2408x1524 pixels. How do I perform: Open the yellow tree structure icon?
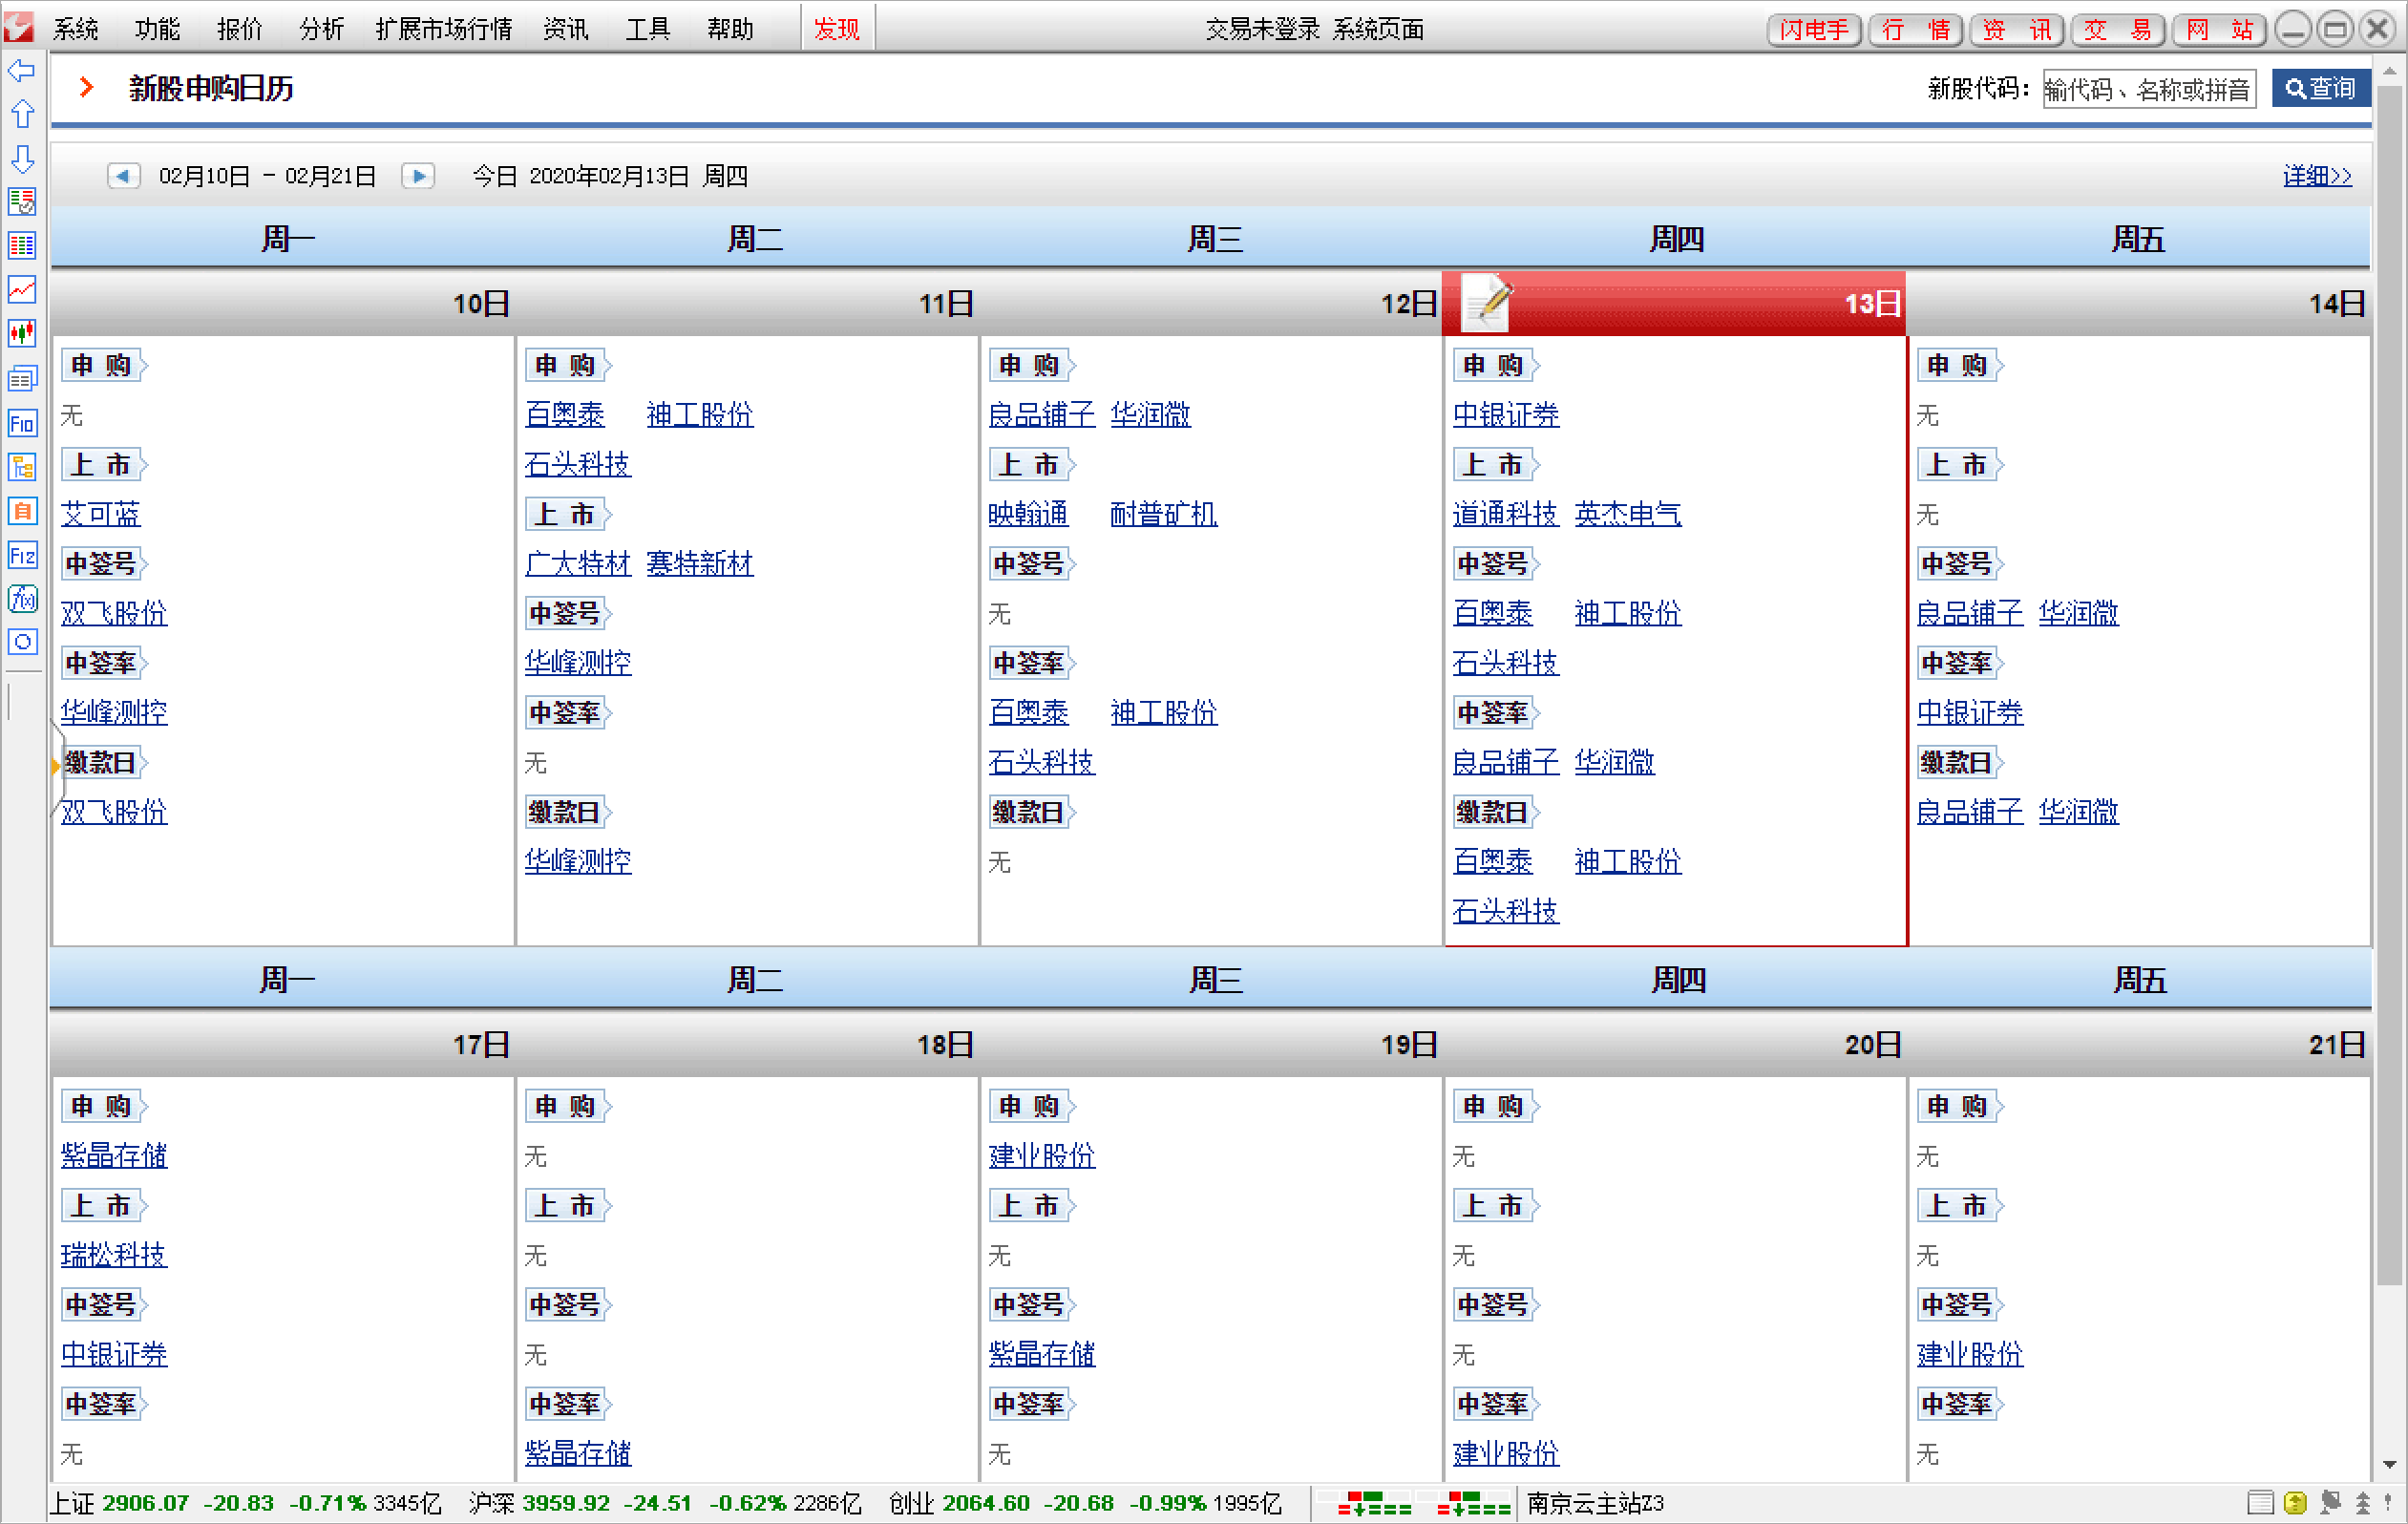pyautogui.click(x=21, y=467)
